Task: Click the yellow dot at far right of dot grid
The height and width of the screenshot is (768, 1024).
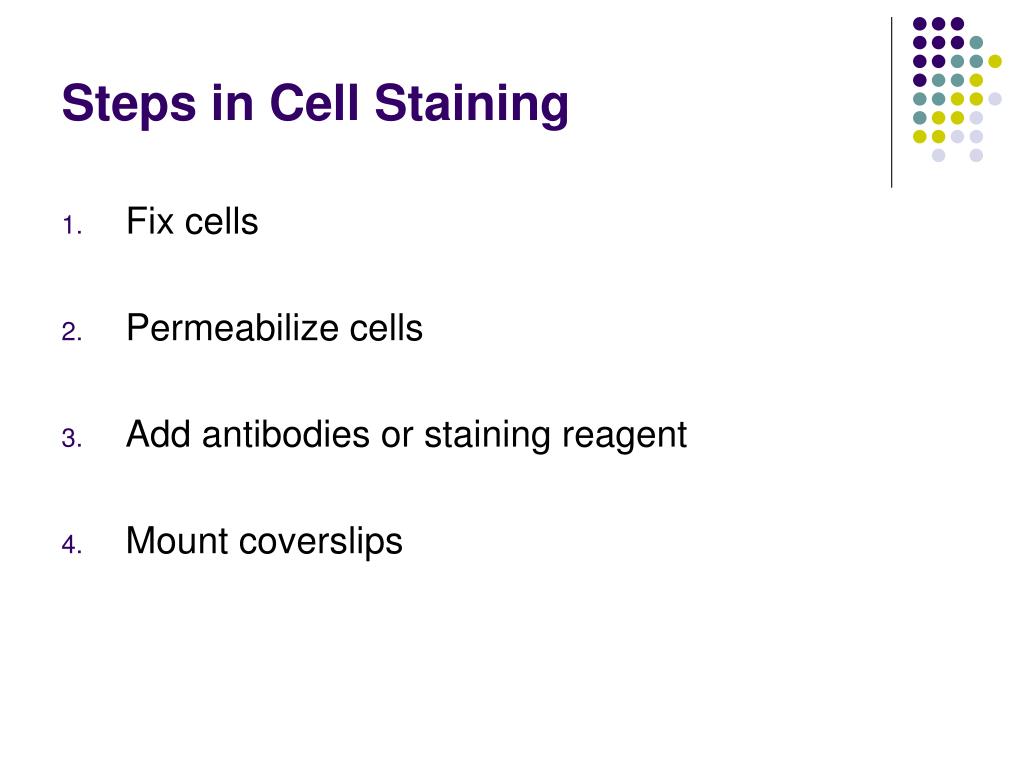Action: (995, 61)
